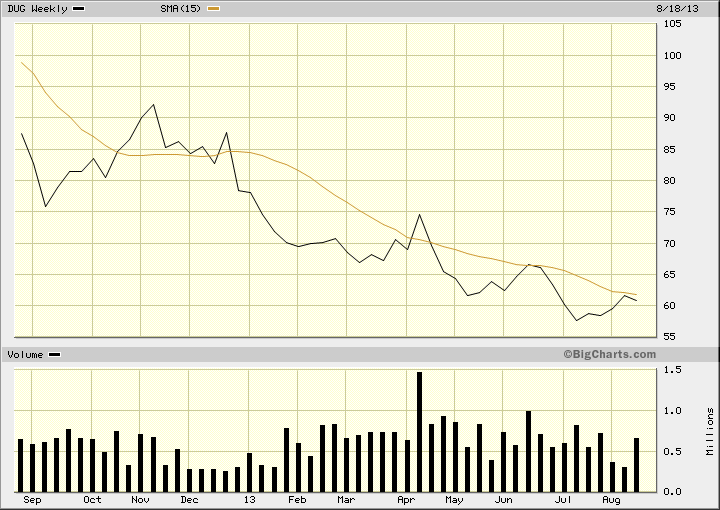This screenshot has width=720, height=510.
Task: Click the 'Dec' month label
Action: pos(189,500)
